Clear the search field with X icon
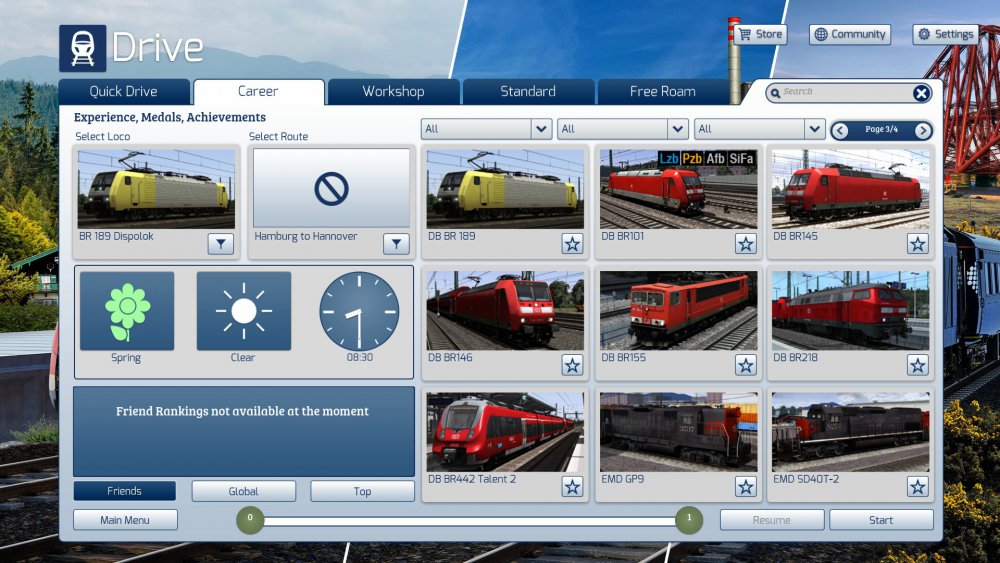 tap(921, 93)
